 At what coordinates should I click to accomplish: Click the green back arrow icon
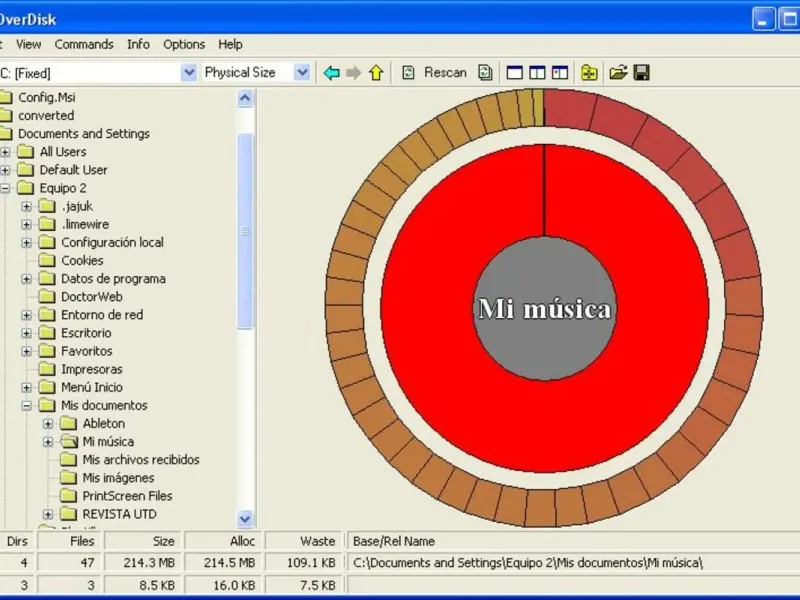(x=332, y=73)
